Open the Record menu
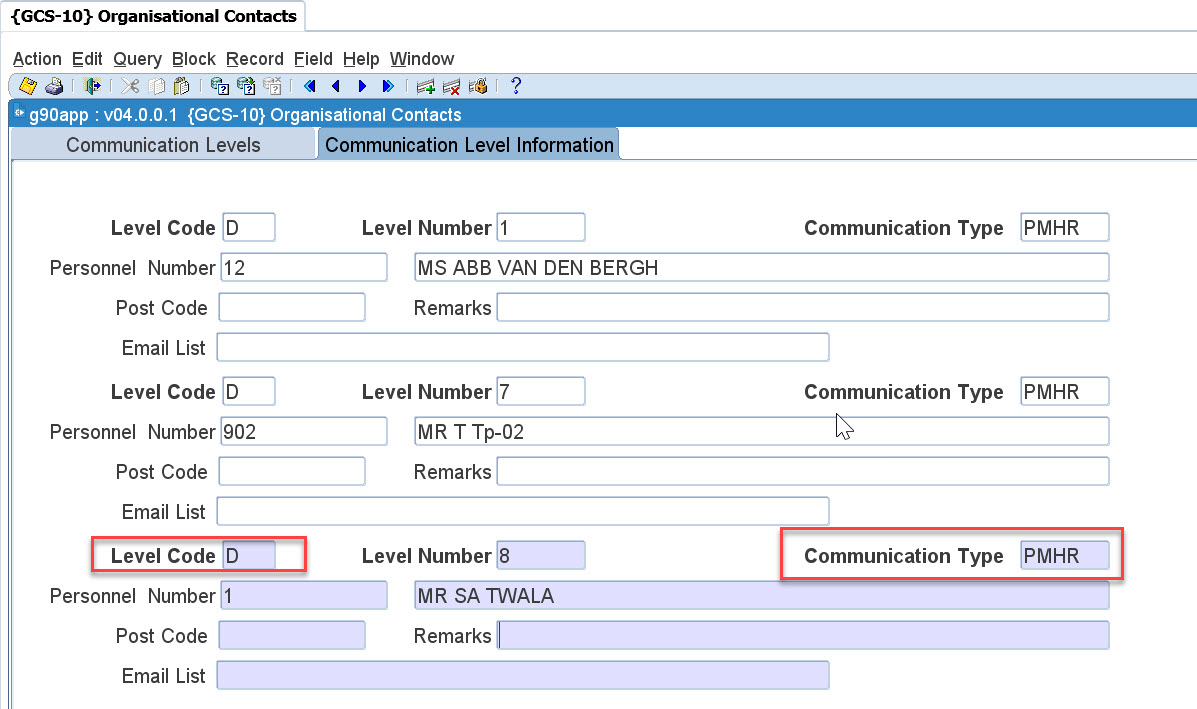The height and width of the screenshot is (709, 1197). (254, 59)
